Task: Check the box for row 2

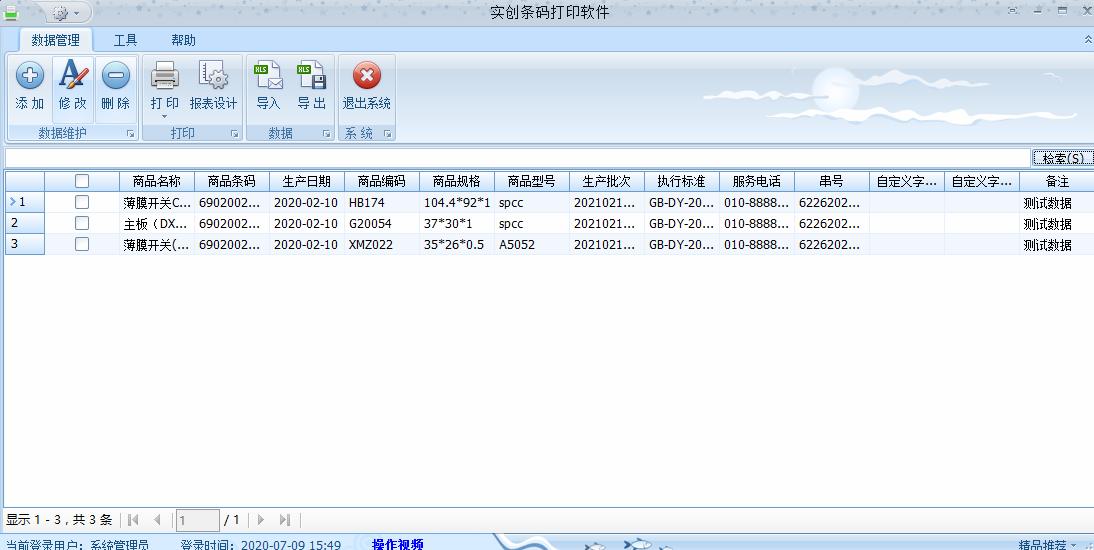Action: click(x=82, y=223)
